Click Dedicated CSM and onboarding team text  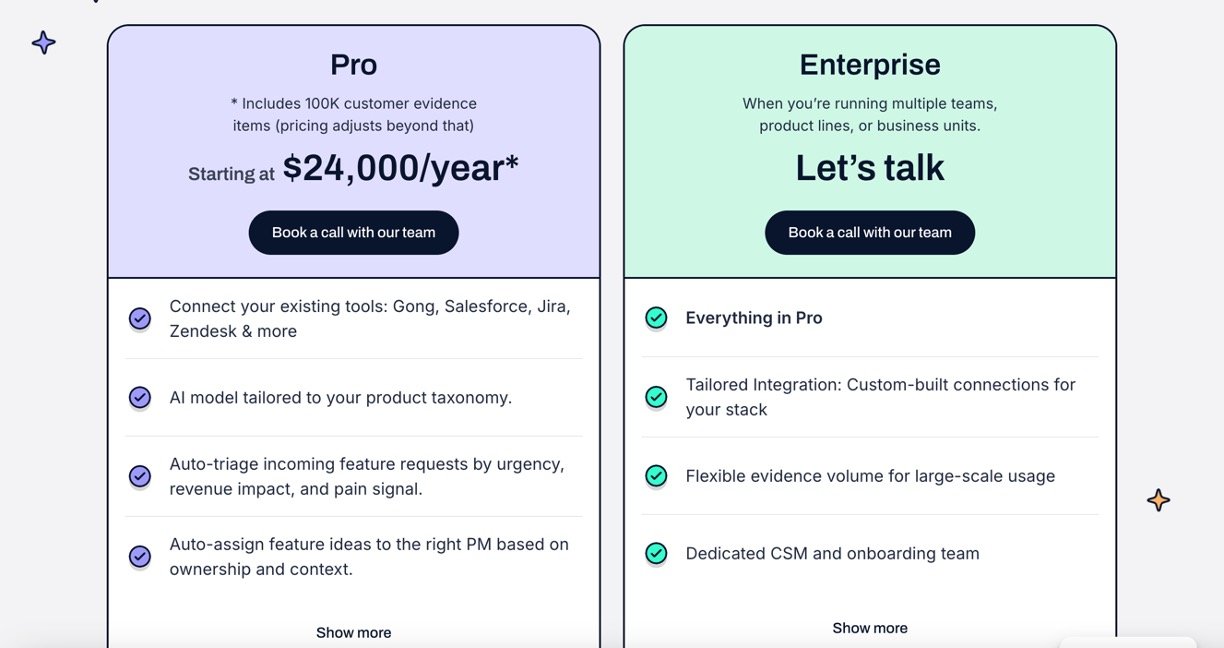[x=832, y=553]
